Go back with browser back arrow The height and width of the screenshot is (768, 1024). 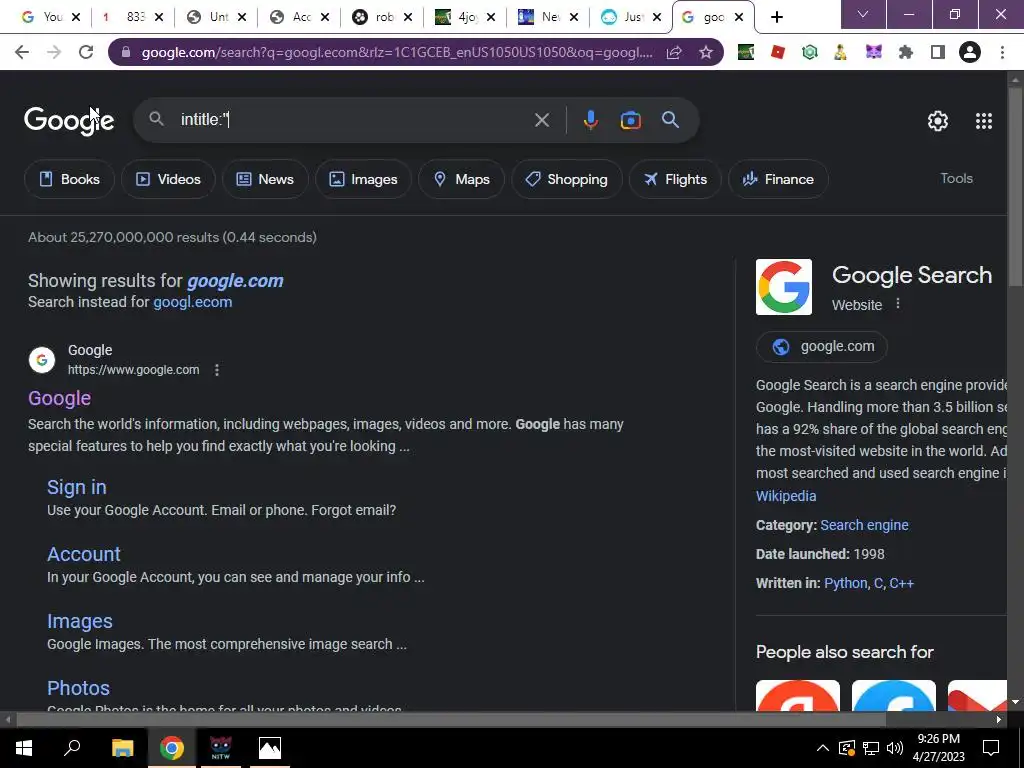point(22,52)
